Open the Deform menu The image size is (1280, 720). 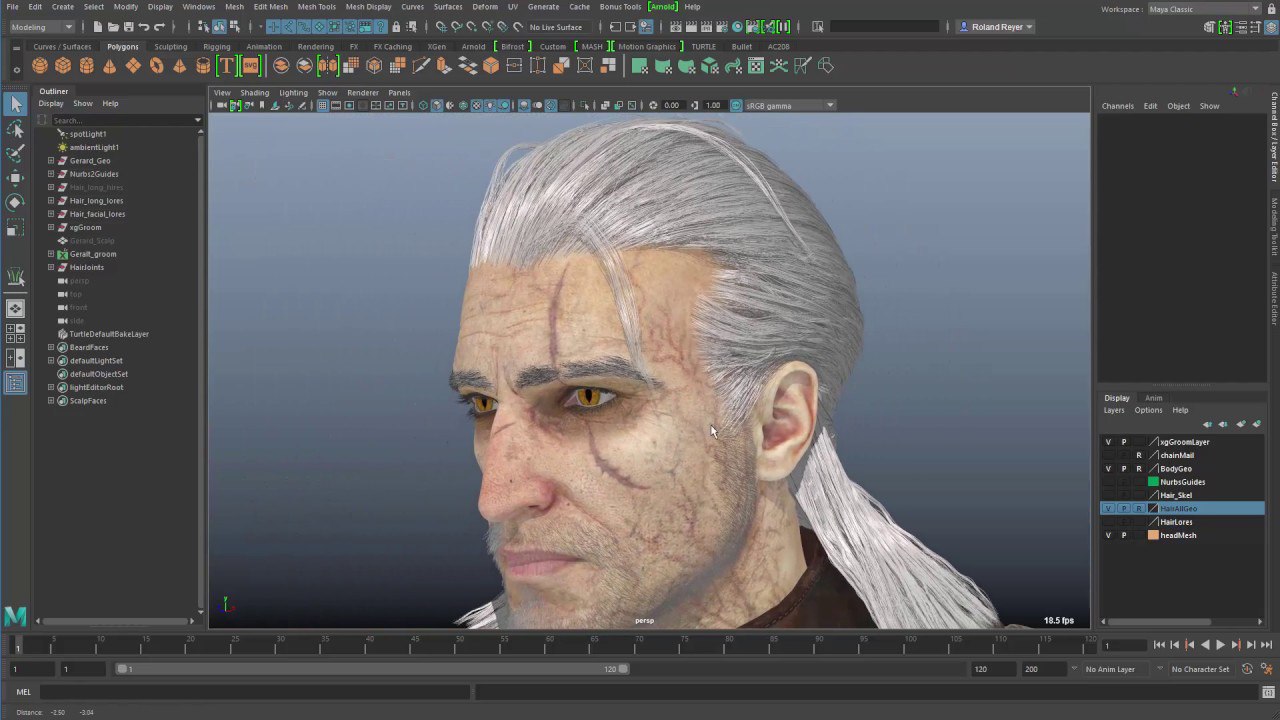point(485,7)
